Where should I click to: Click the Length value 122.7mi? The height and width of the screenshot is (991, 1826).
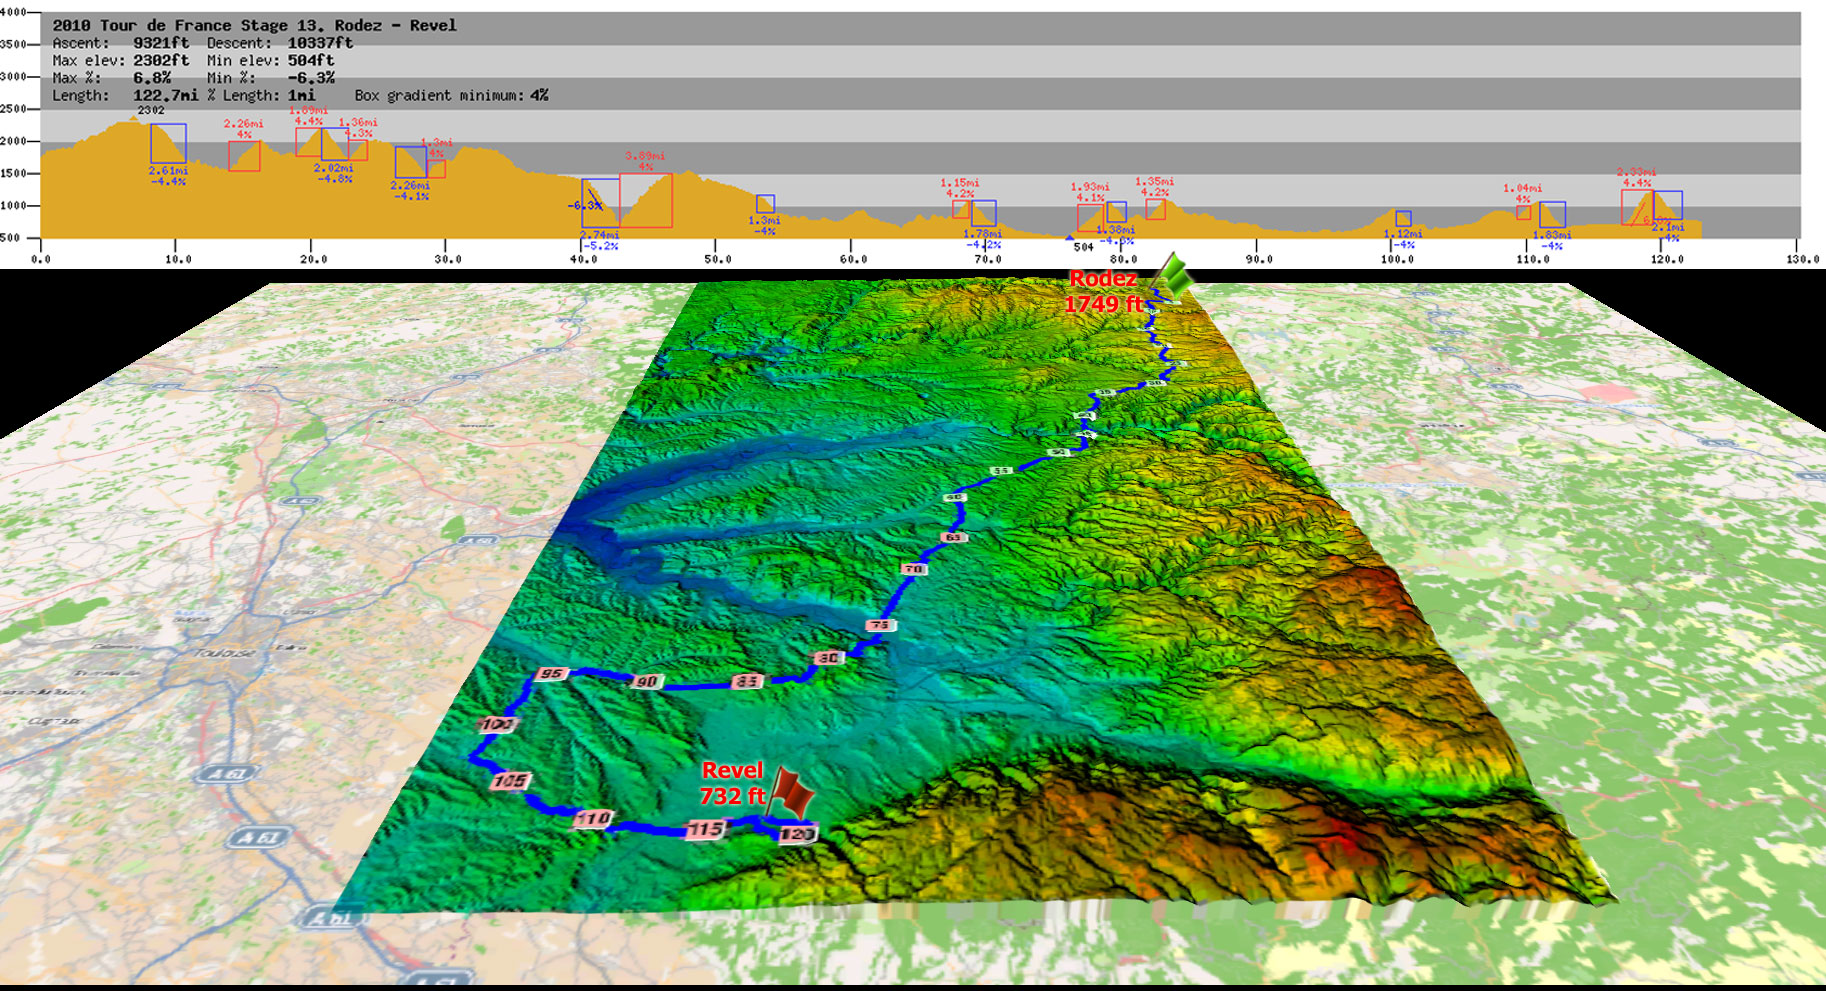165,96
